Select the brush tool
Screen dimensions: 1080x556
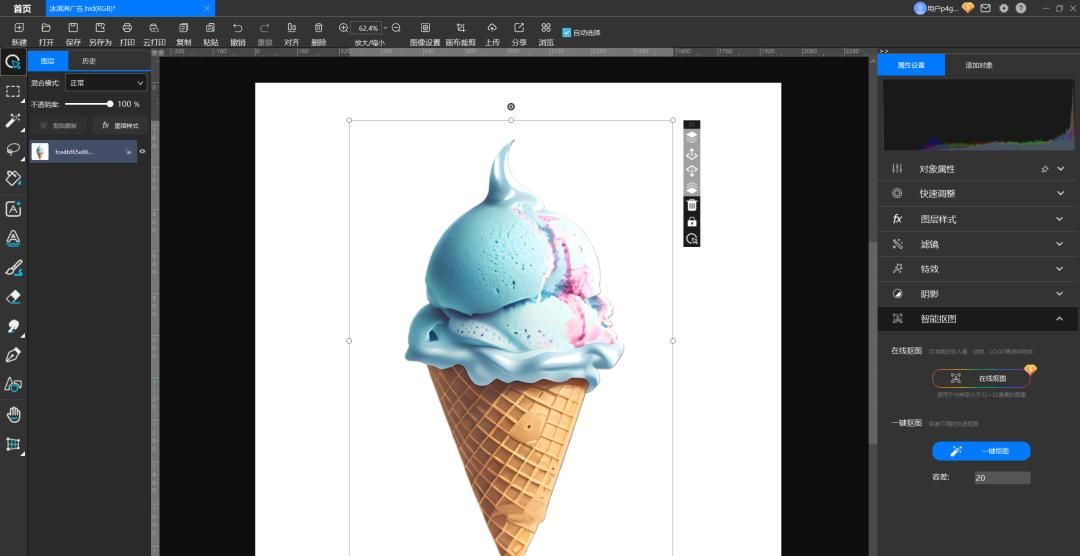click(x=13, y=267)
